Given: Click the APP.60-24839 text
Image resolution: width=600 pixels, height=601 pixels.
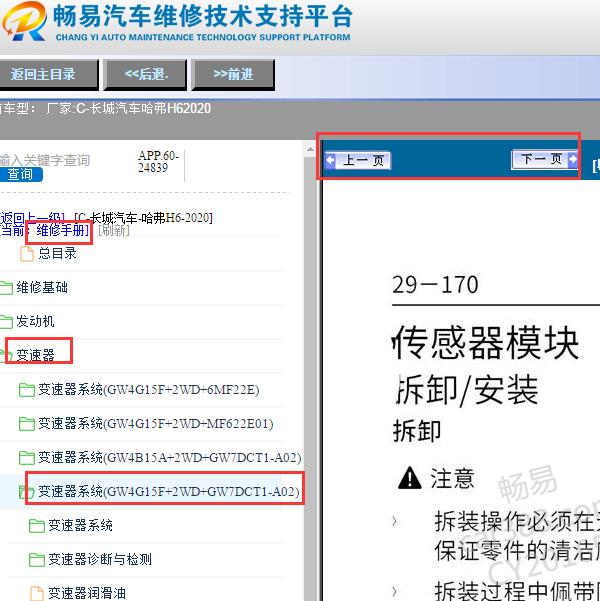Looking at the screenshot, I should (x=158, y=161).
